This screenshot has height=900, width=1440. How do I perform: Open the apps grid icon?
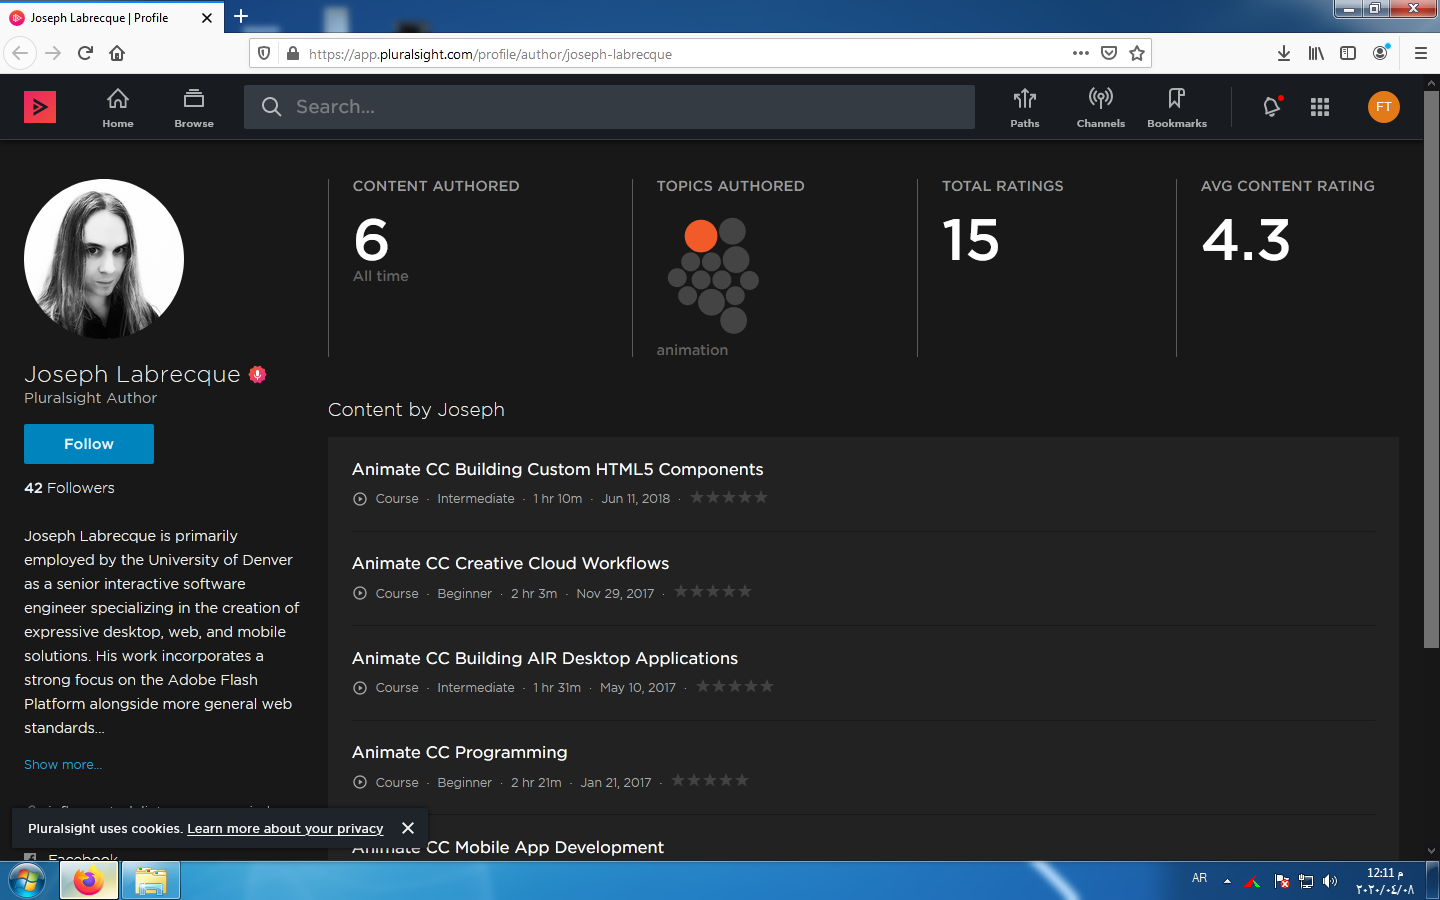pyautogui.click(x=1320, y=107)
